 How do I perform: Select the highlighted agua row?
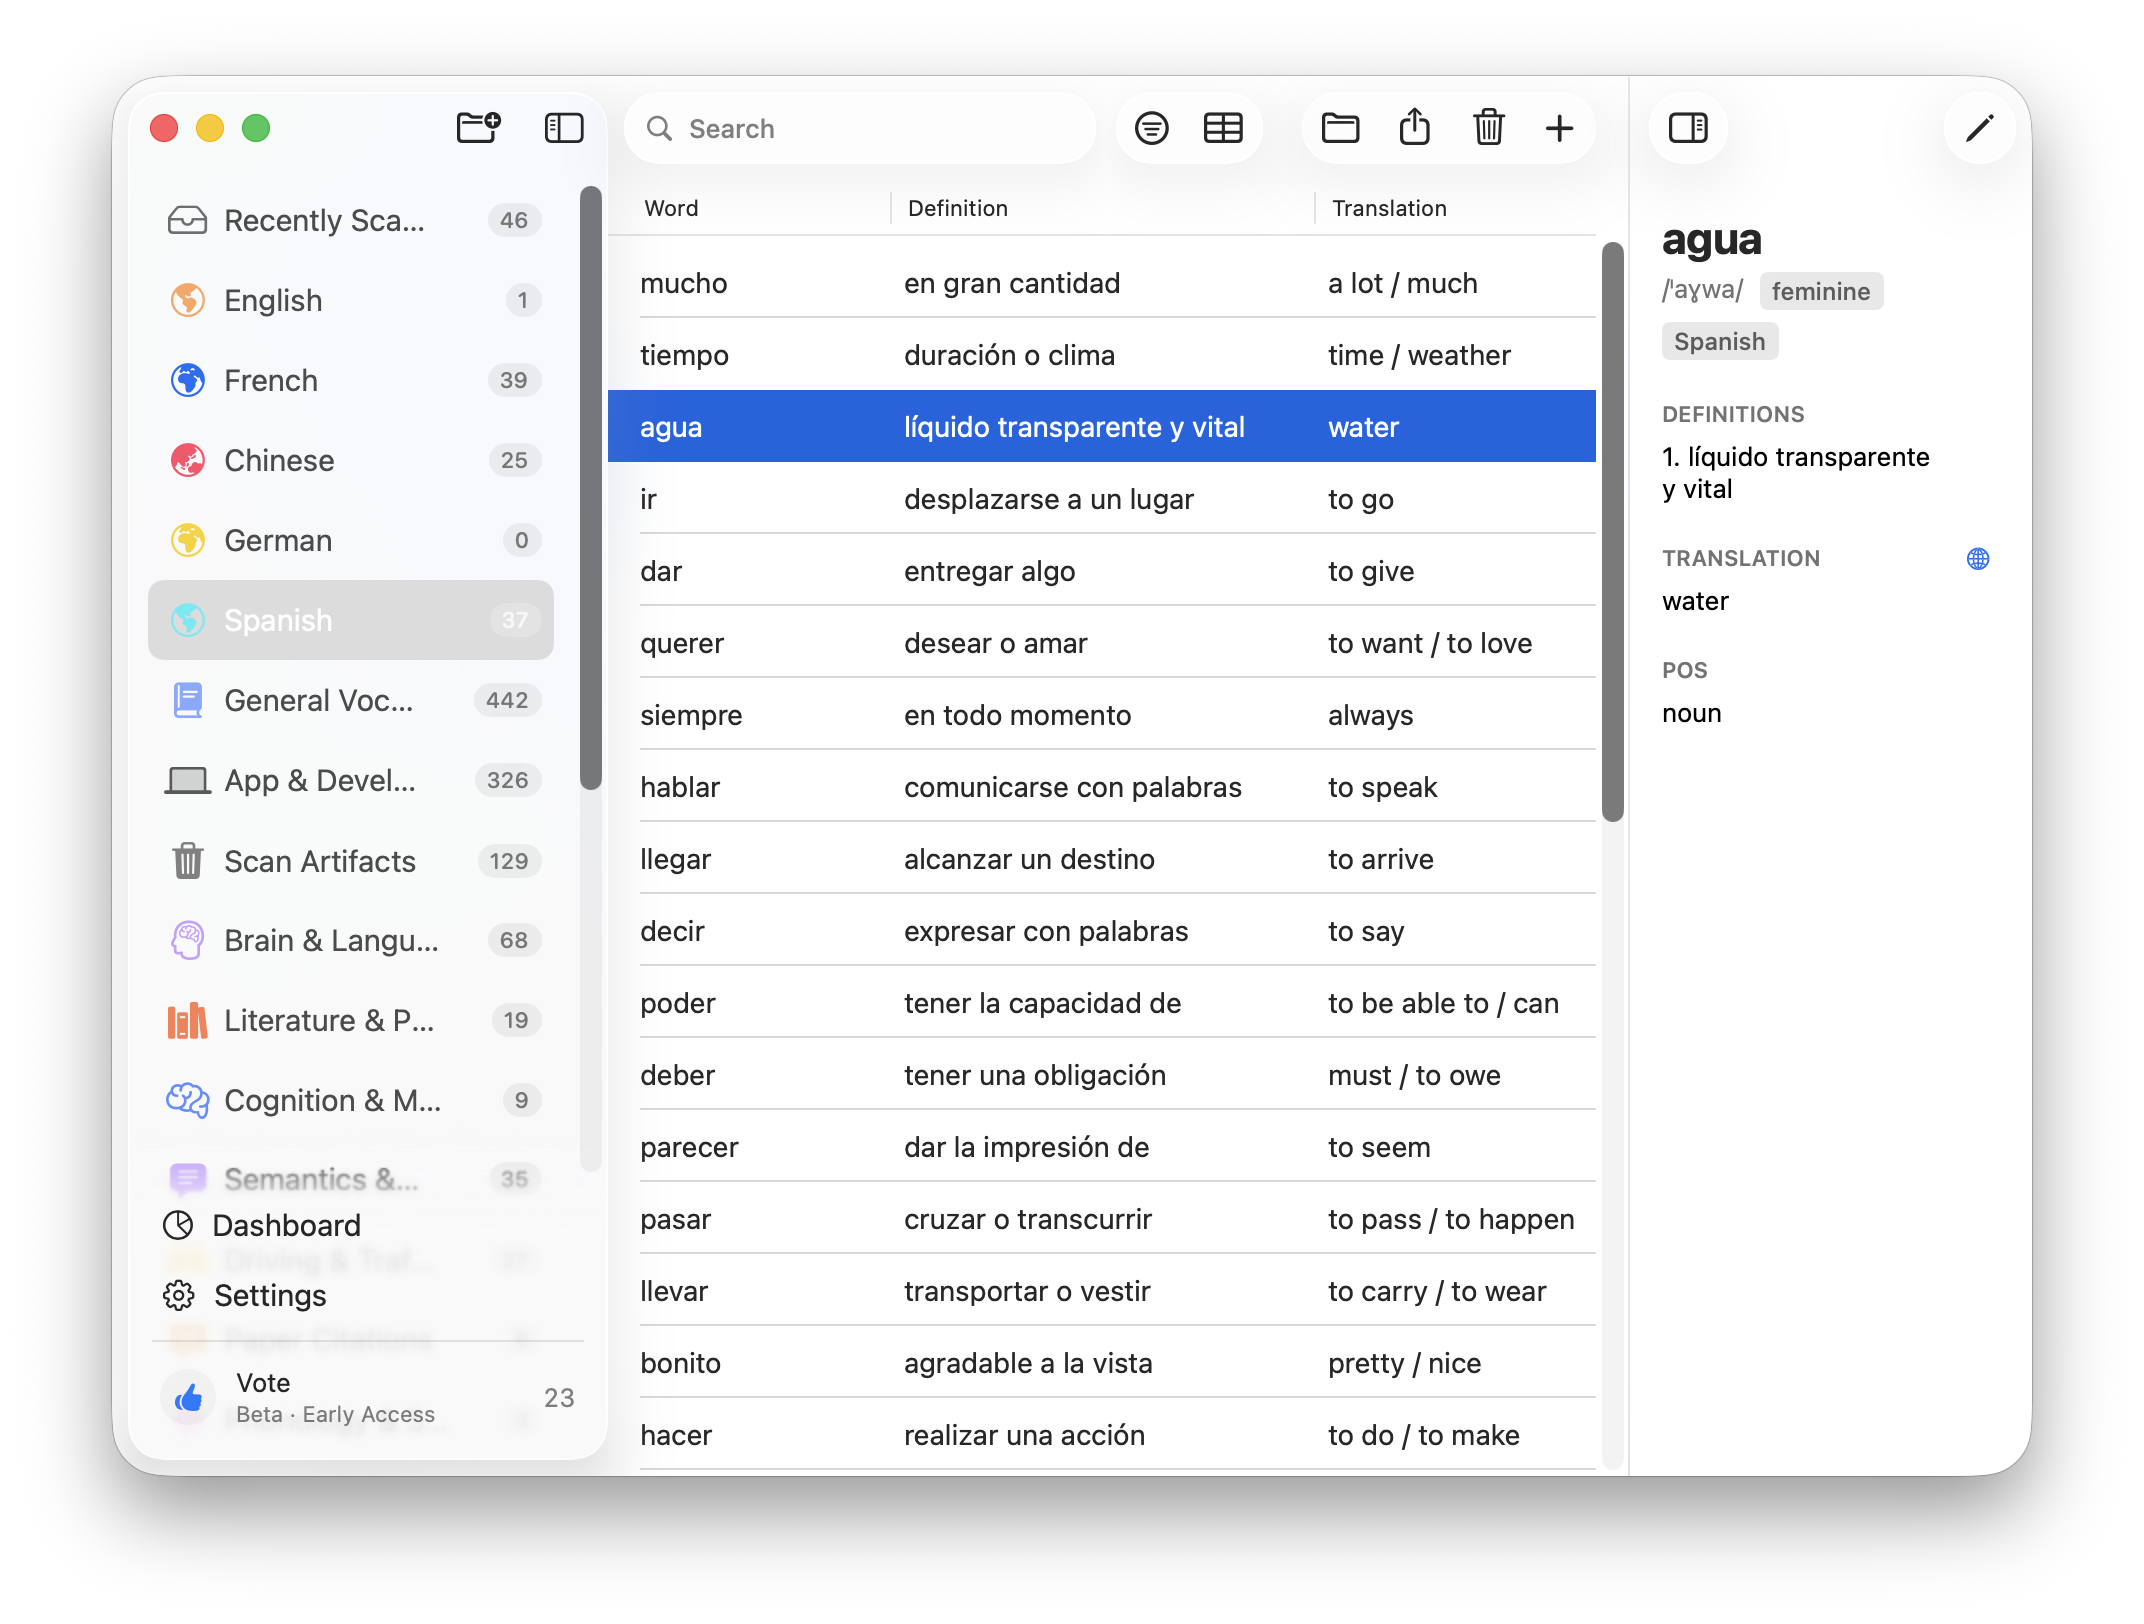pos(1102,427)
